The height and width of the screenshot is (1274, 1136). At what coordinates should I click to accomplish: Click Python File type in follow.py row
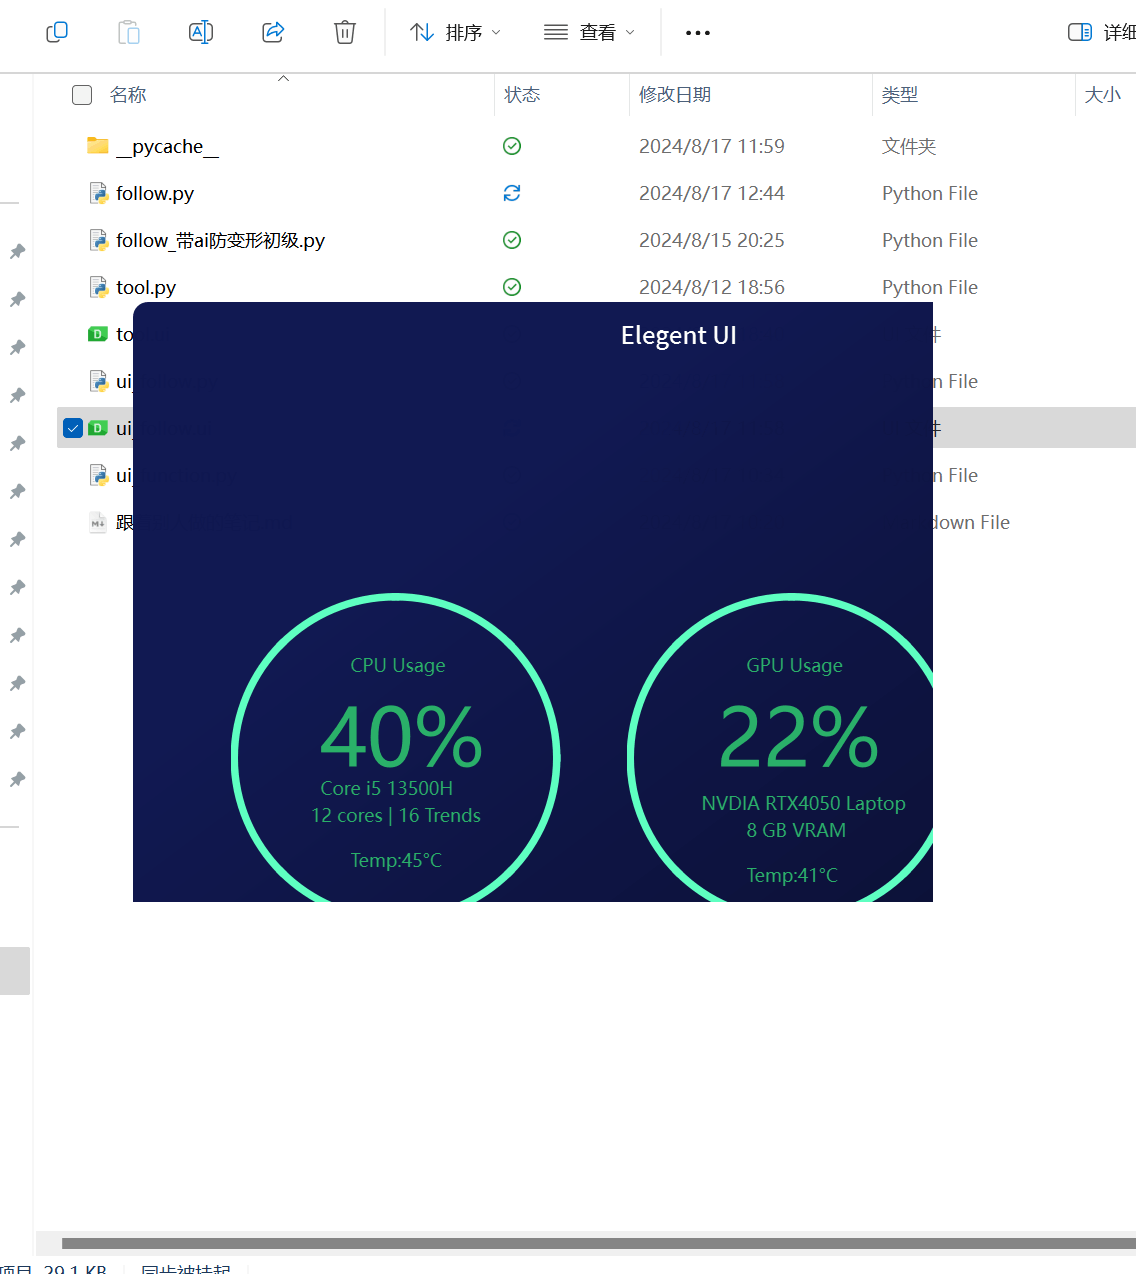click(930, 194)
